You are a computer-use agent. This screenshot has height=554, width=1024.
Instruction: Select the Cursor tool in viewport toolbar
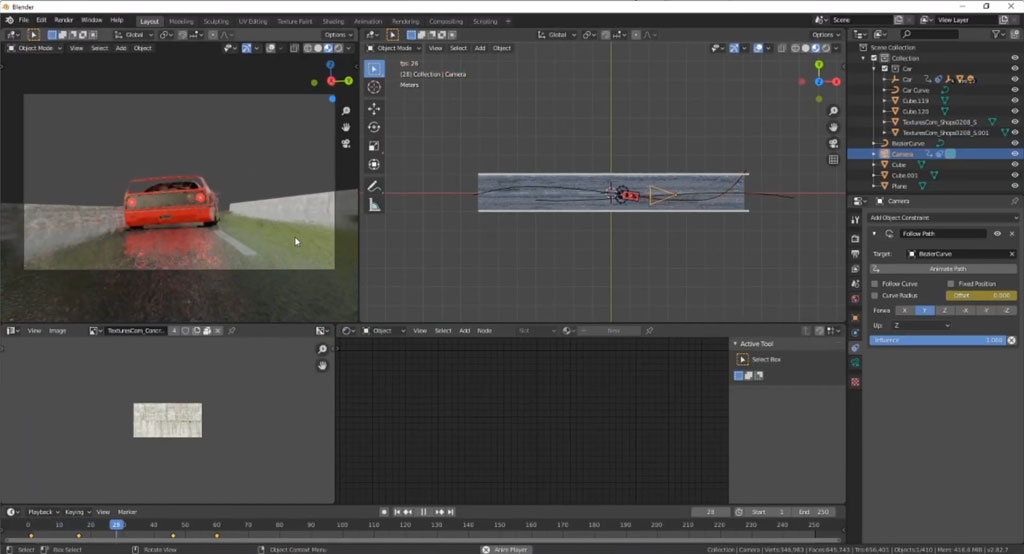(374, 88)
